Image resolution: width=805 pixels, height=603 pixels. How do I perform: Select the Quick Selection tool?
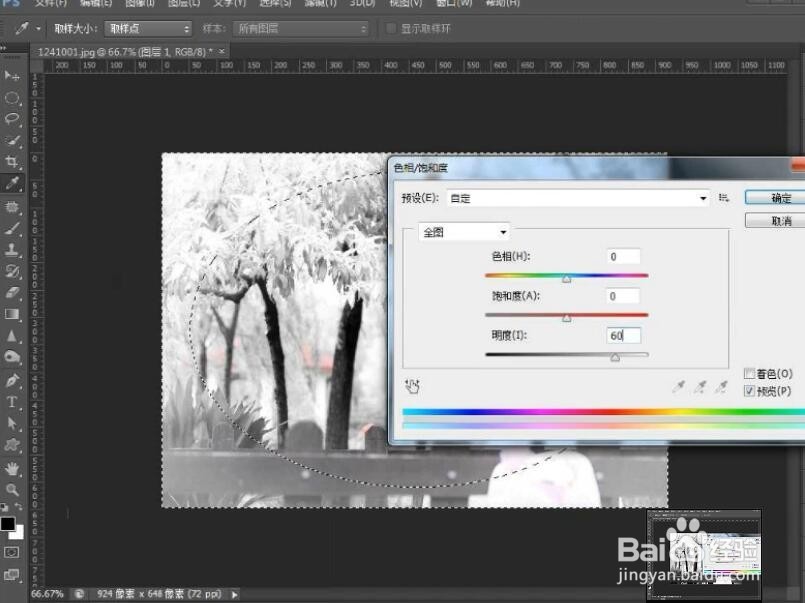(x=11, y=141)
